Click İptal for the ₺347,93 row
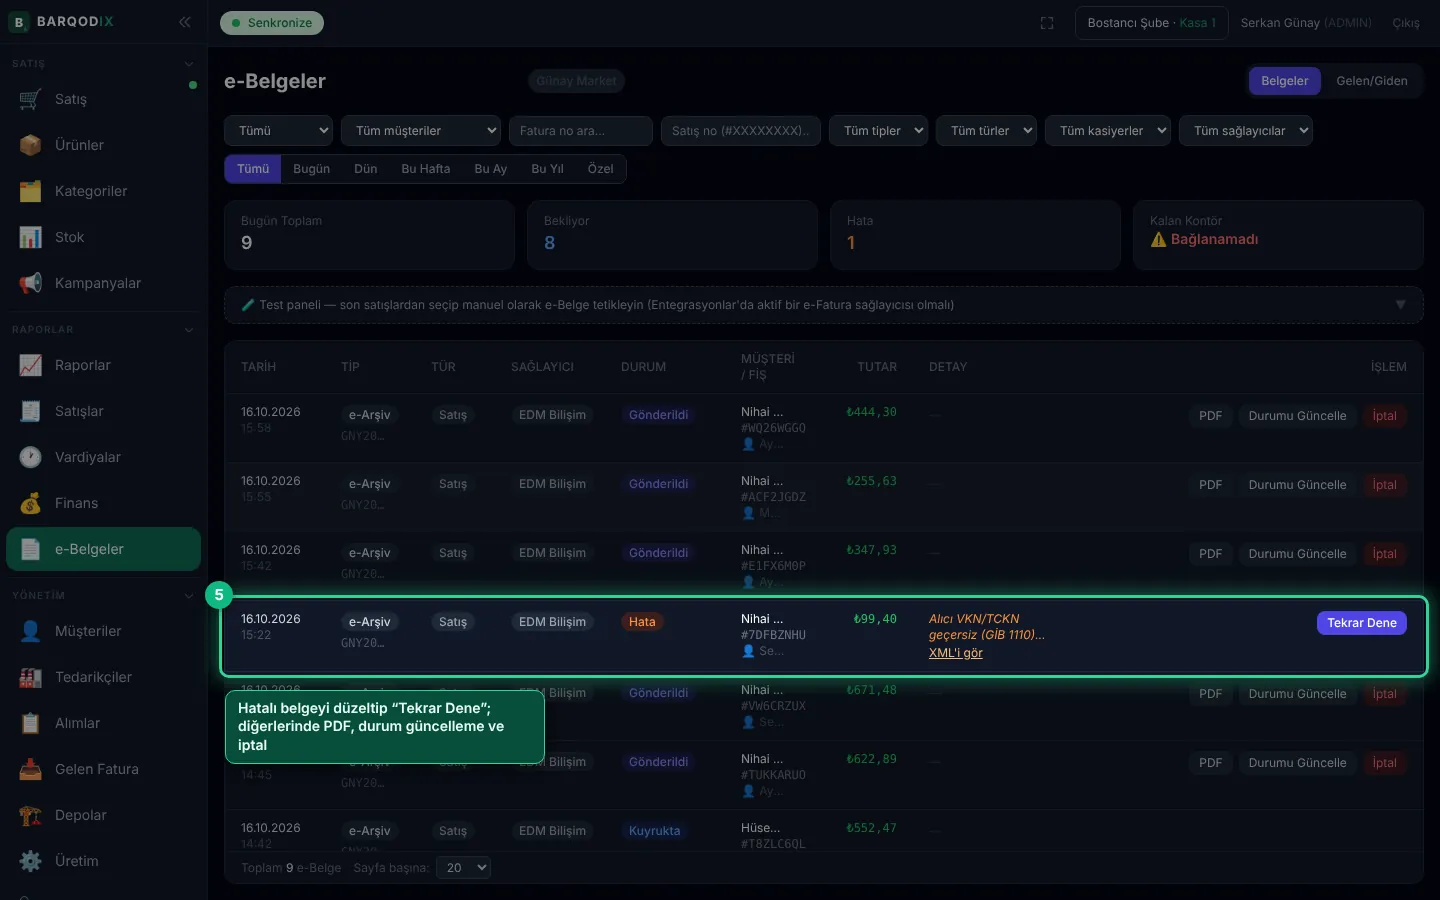This screenshot has height=900, width=1440. (x=1385, y=554)
